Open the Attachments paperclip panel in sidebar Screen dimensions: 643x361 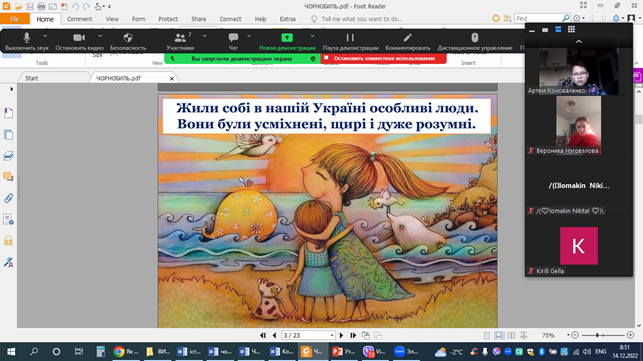[8, 198]
